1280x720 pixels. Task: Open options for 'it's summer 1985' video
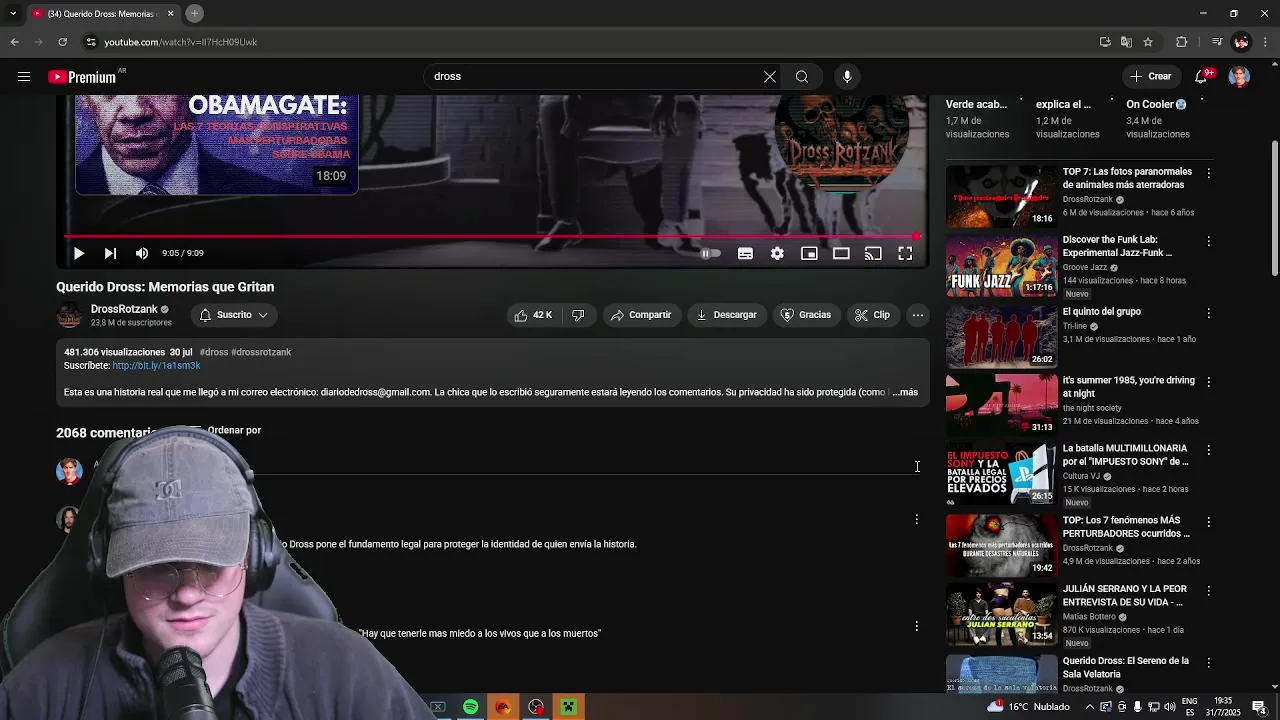(1208, 382)
